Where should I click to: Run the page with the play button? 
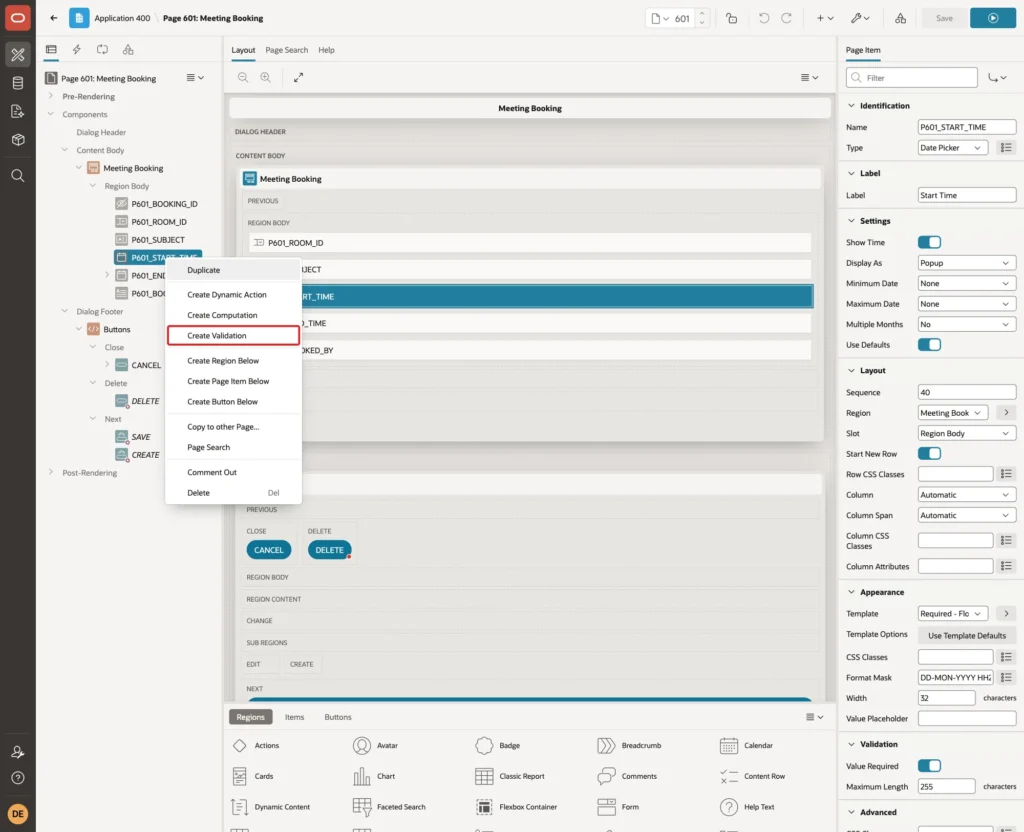[x=993, y=18]
